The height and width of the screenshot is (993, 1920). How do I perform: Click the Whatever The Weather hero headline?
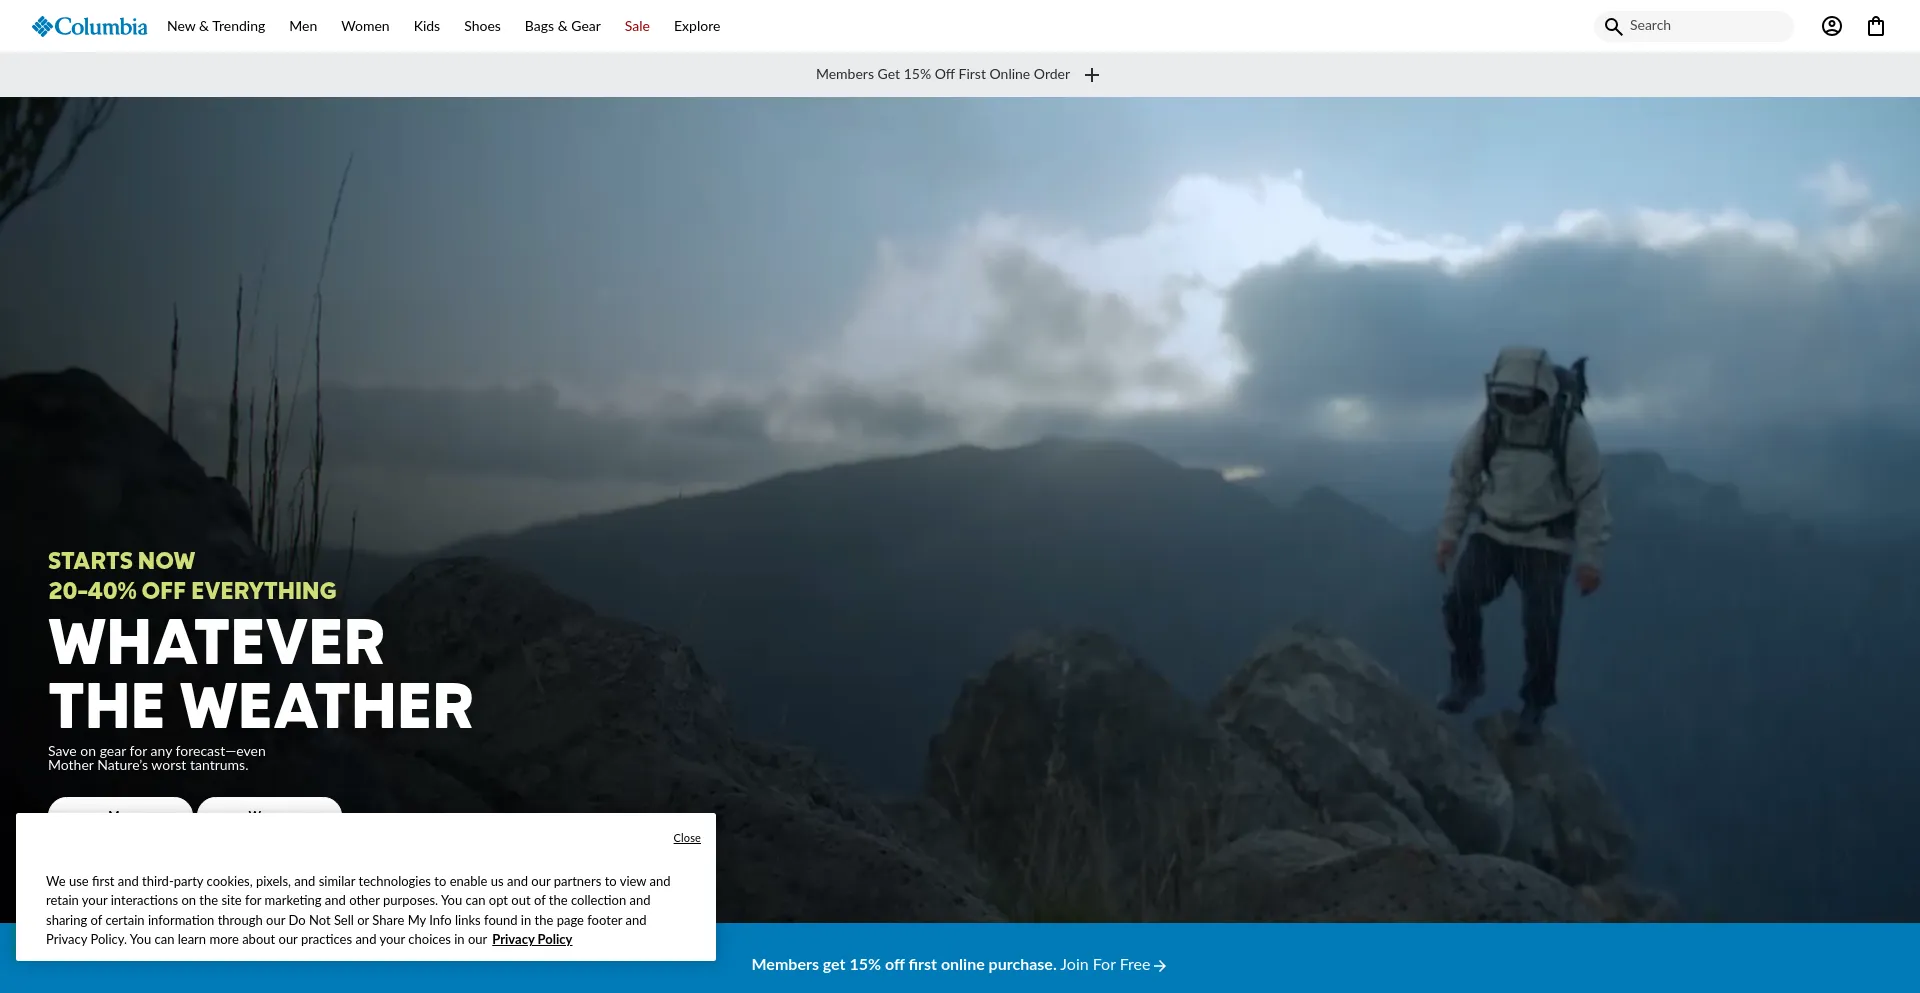click(x=260, y=674)
